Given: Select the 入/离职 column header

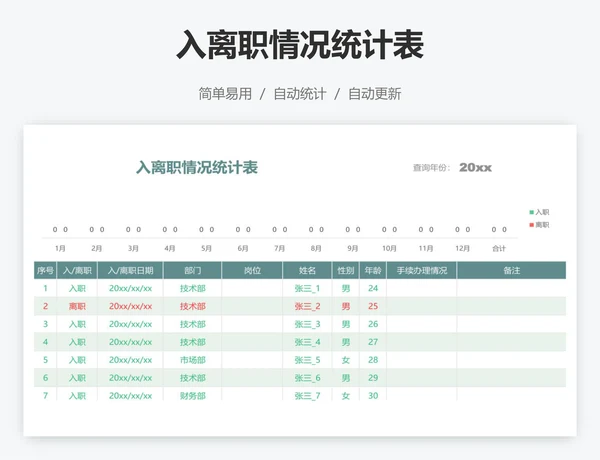Looking at the screenshot, I should click(77, 271).
